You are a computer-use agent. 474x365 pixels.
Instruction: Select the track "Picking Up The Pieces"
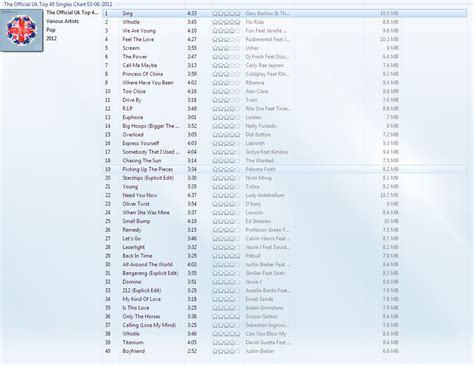pyautogui.click(x=148, y=169)
